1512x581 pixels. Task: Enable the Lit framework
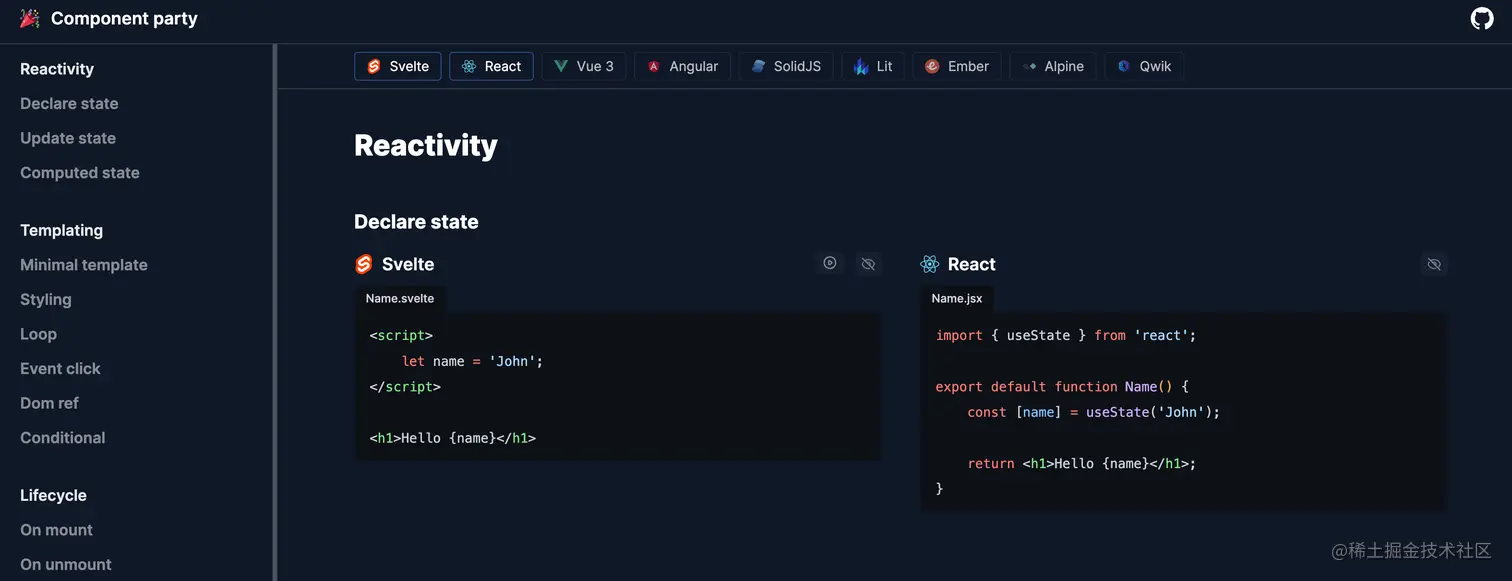873,66
